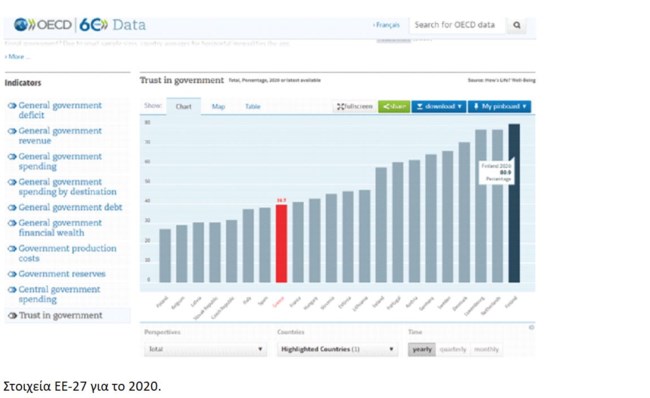Select the monthly time option
This screenshot has height=398, width=650.
[486, 349]
